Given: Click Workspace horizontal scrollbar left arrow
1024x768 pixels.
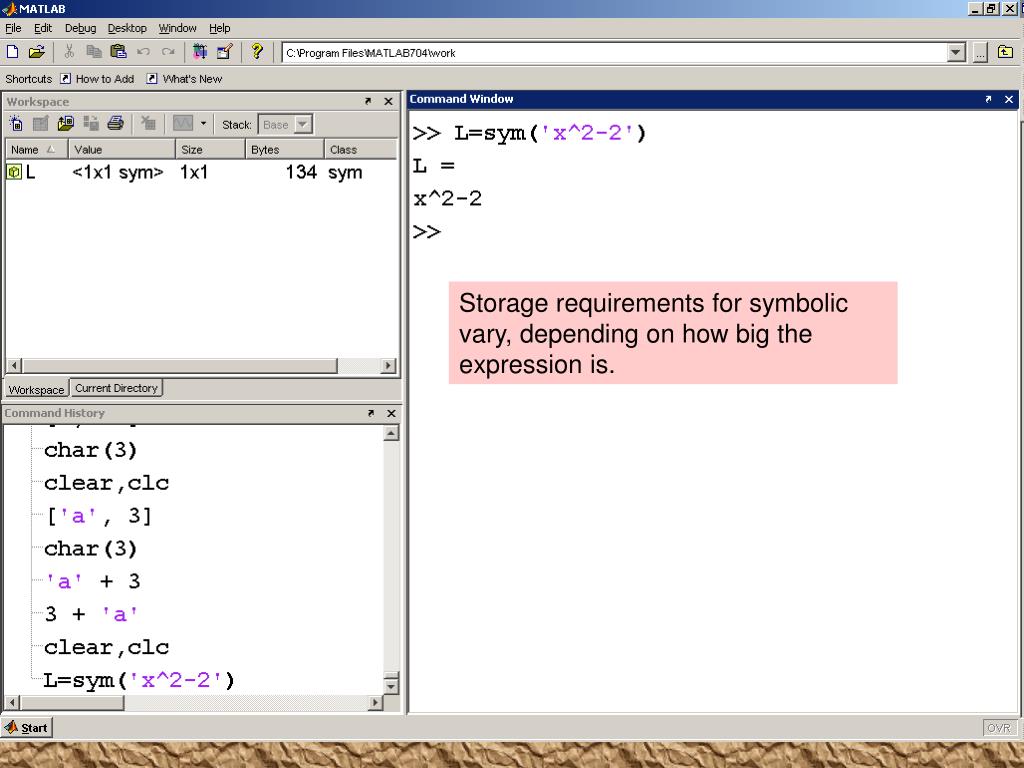Looking at the screenshot, I should pos(14,366).
